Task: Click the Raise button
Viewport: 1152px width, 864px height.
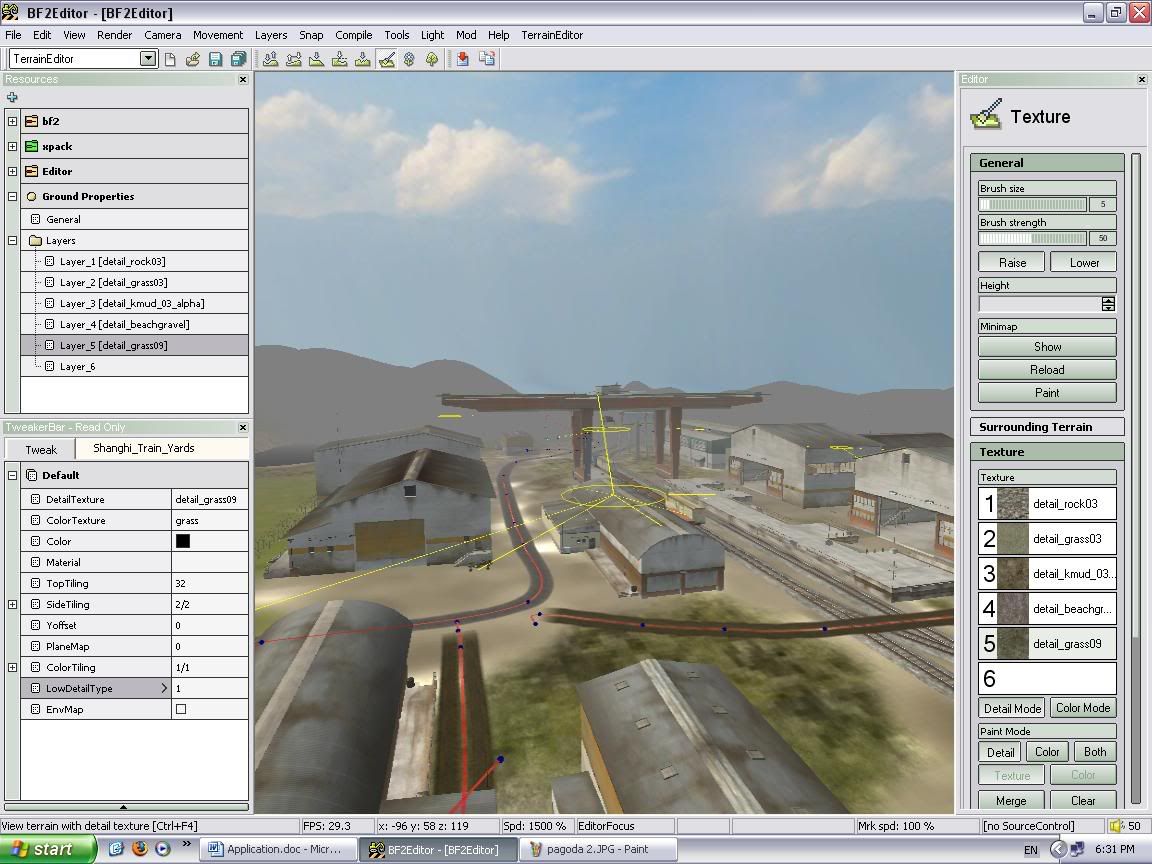Action: point(1012,262)
